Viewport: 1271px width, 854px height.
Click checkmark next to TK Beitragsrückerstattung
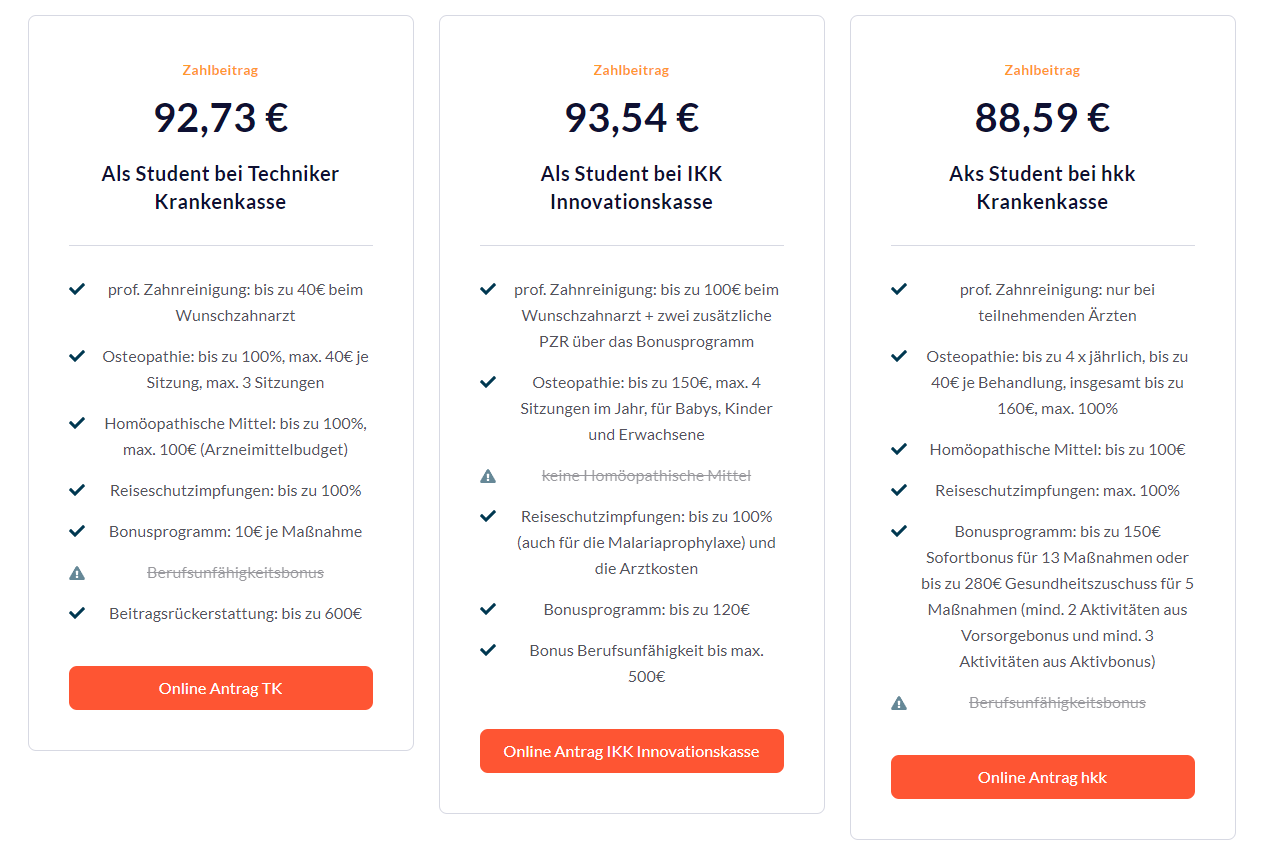coord(77,613)
